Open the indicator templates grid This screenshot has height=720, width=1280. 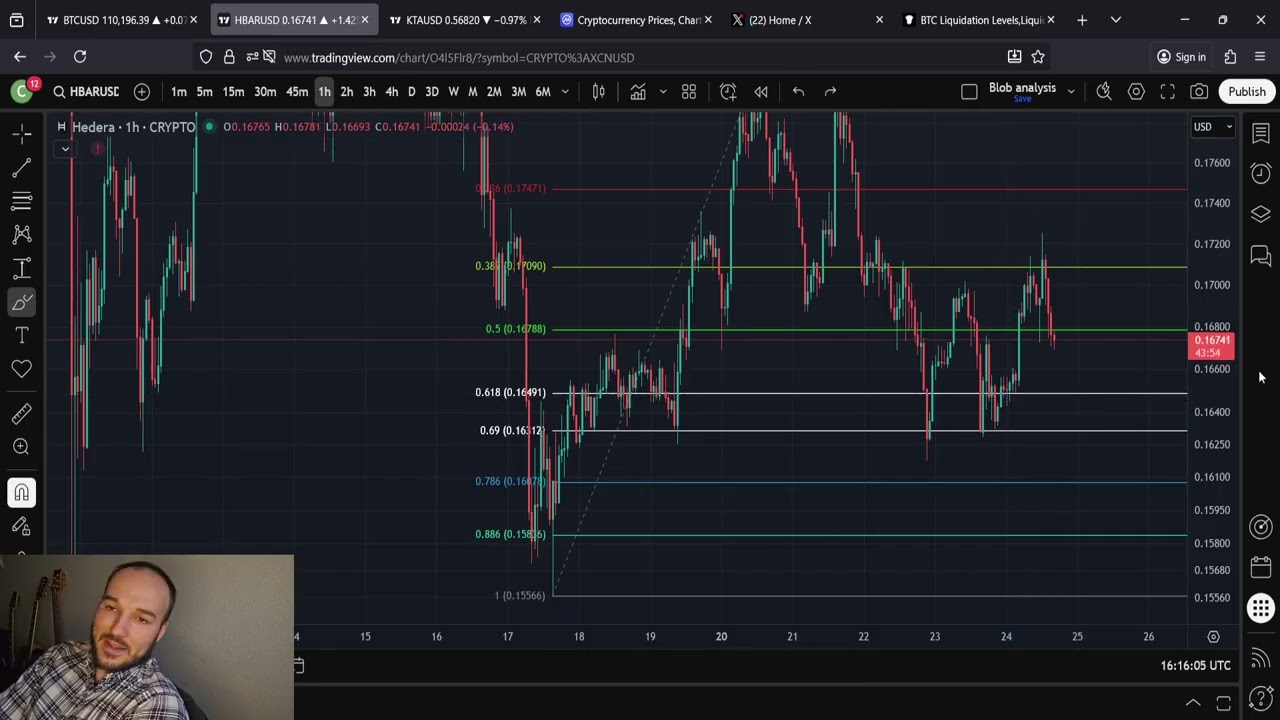pyautogui.click(x=689, y=91)
